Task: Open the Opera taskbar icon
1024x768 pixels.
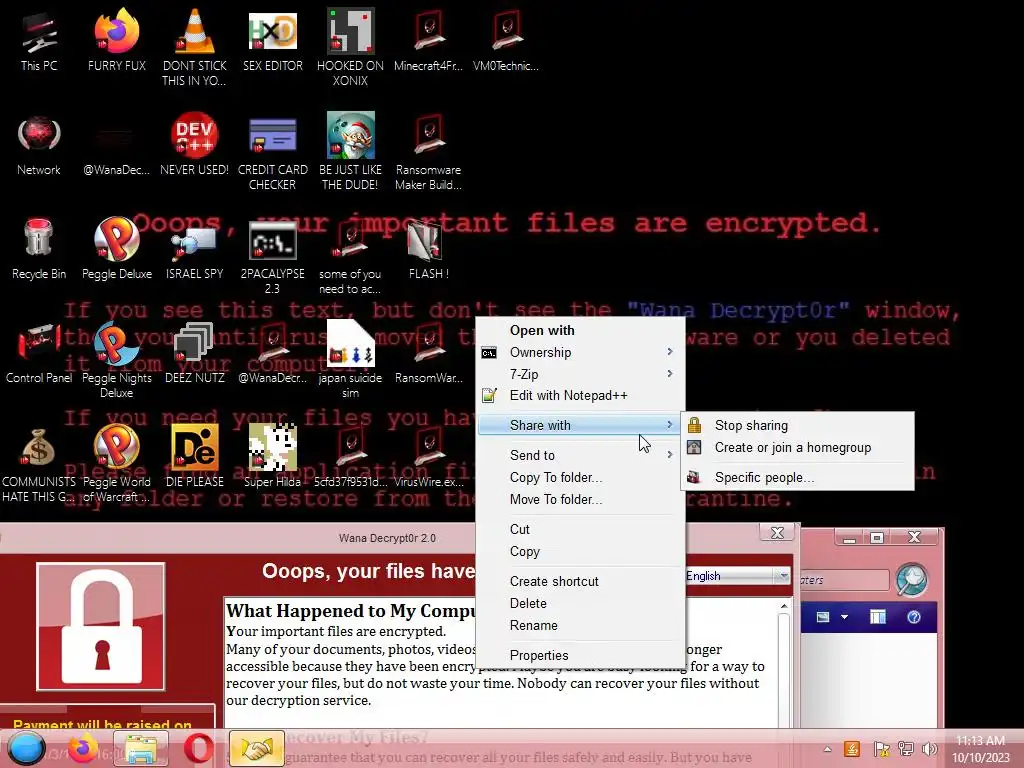Action: (x=198, y=748)
